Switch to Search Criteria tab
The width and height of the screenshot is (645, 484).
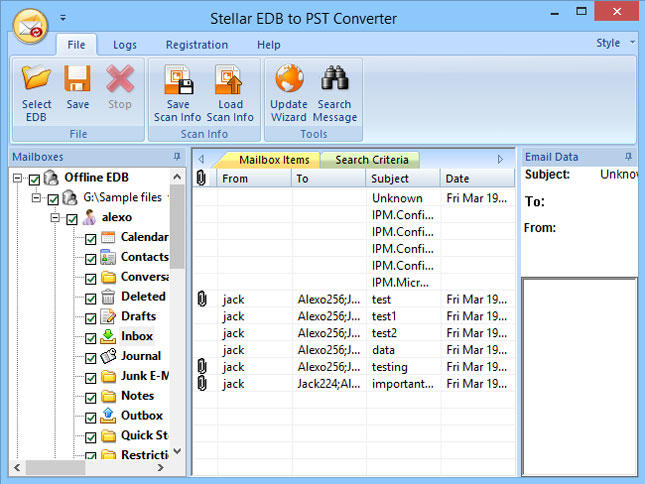pyautogui.click(x=371, y=160)
